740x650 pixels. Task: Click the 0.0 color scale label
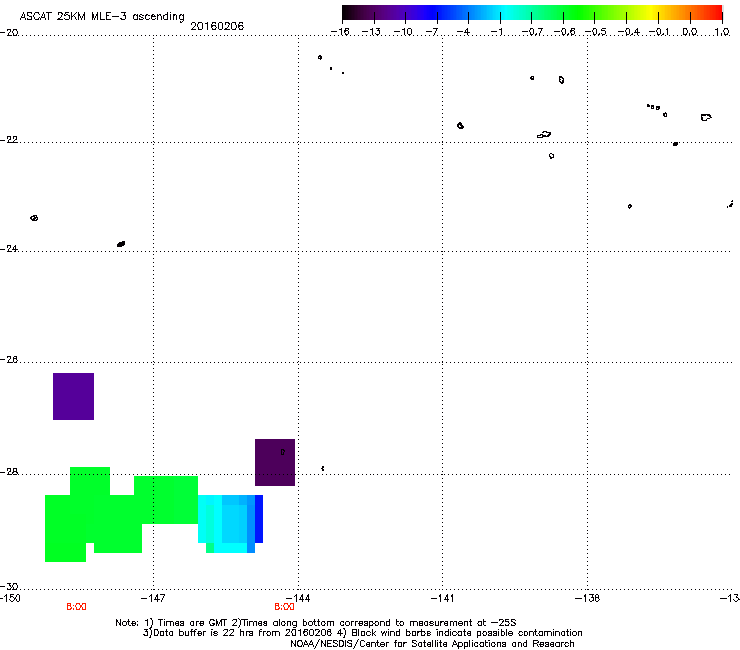click(690, 32)
